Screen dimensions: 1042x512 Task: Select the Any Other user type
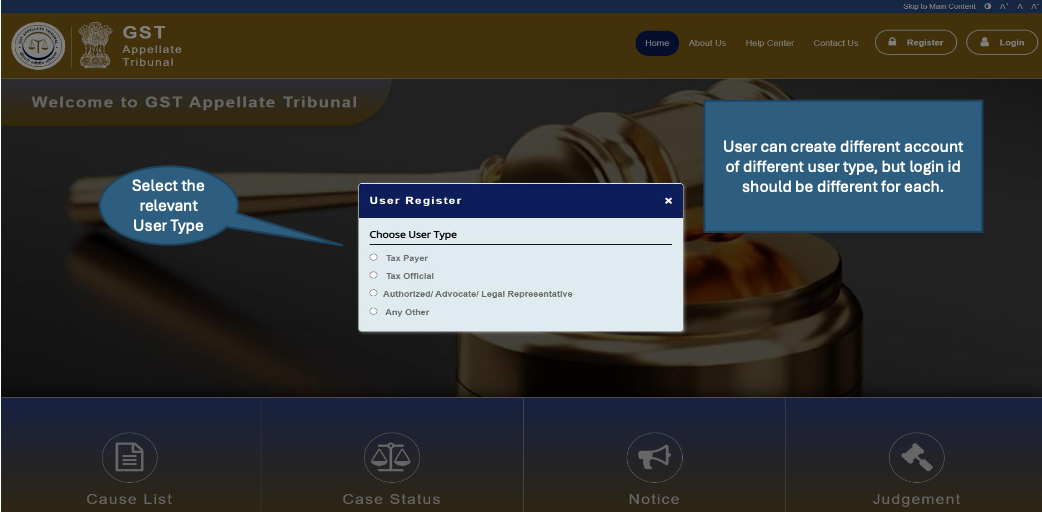point(373,311)
